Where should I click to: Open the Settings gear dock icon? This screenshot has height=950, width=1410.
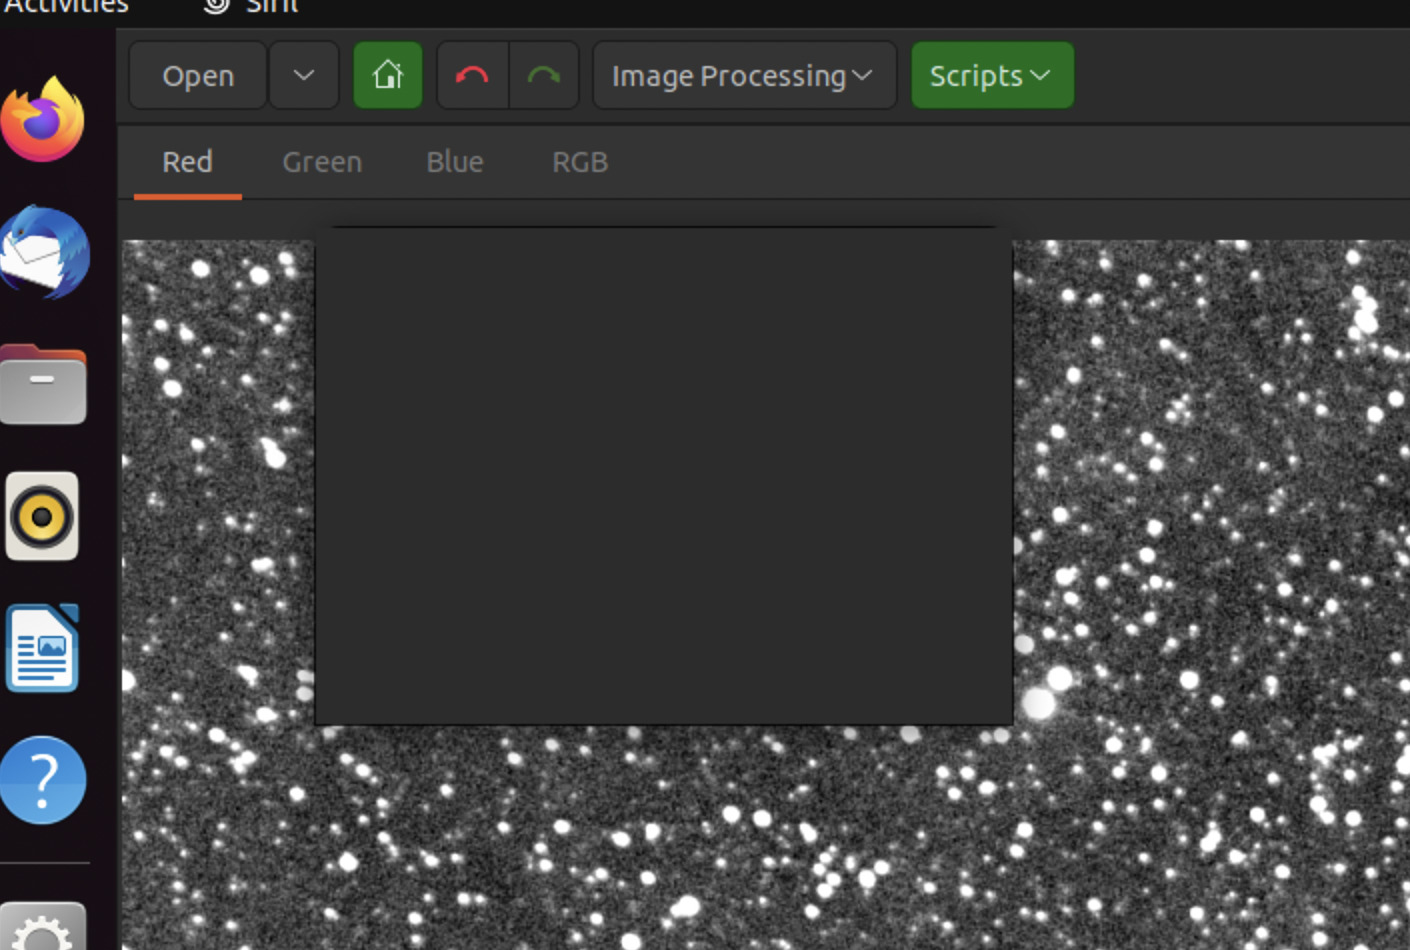[42, 928]
